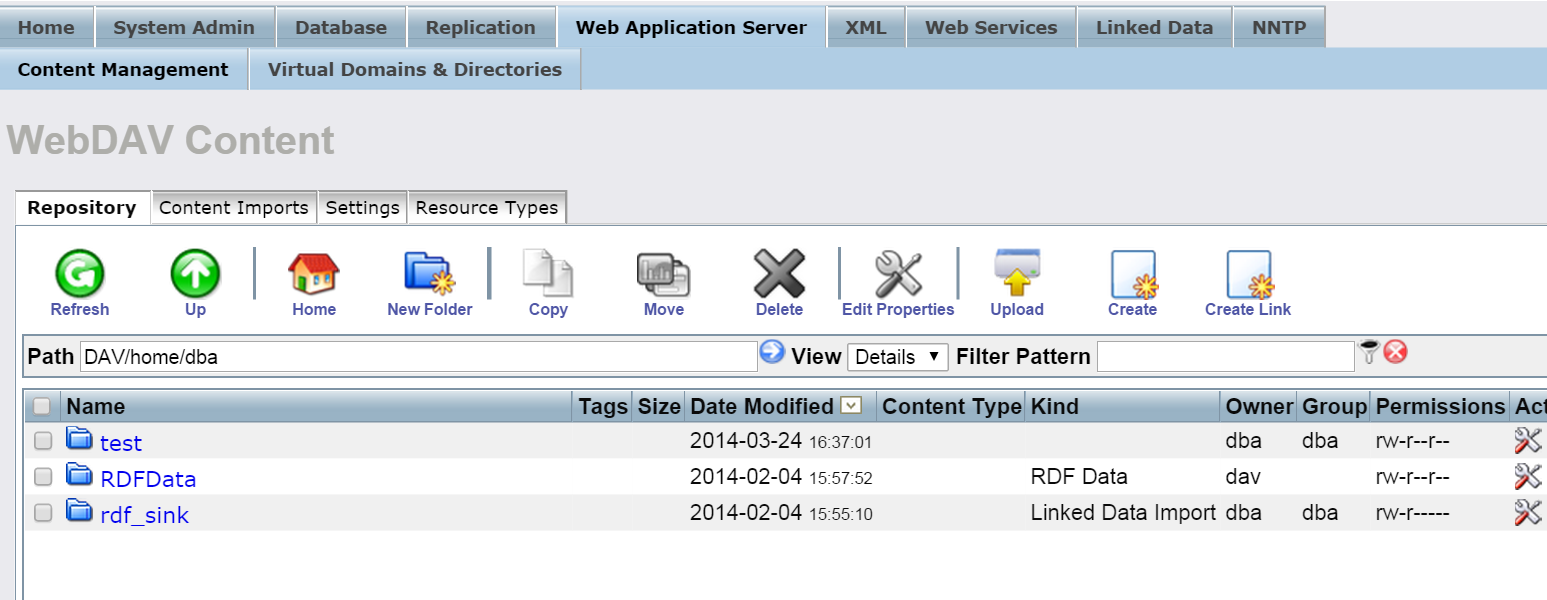Create a New Folder
Screen dimensions: 1547x600
click(x=429, y=274)
